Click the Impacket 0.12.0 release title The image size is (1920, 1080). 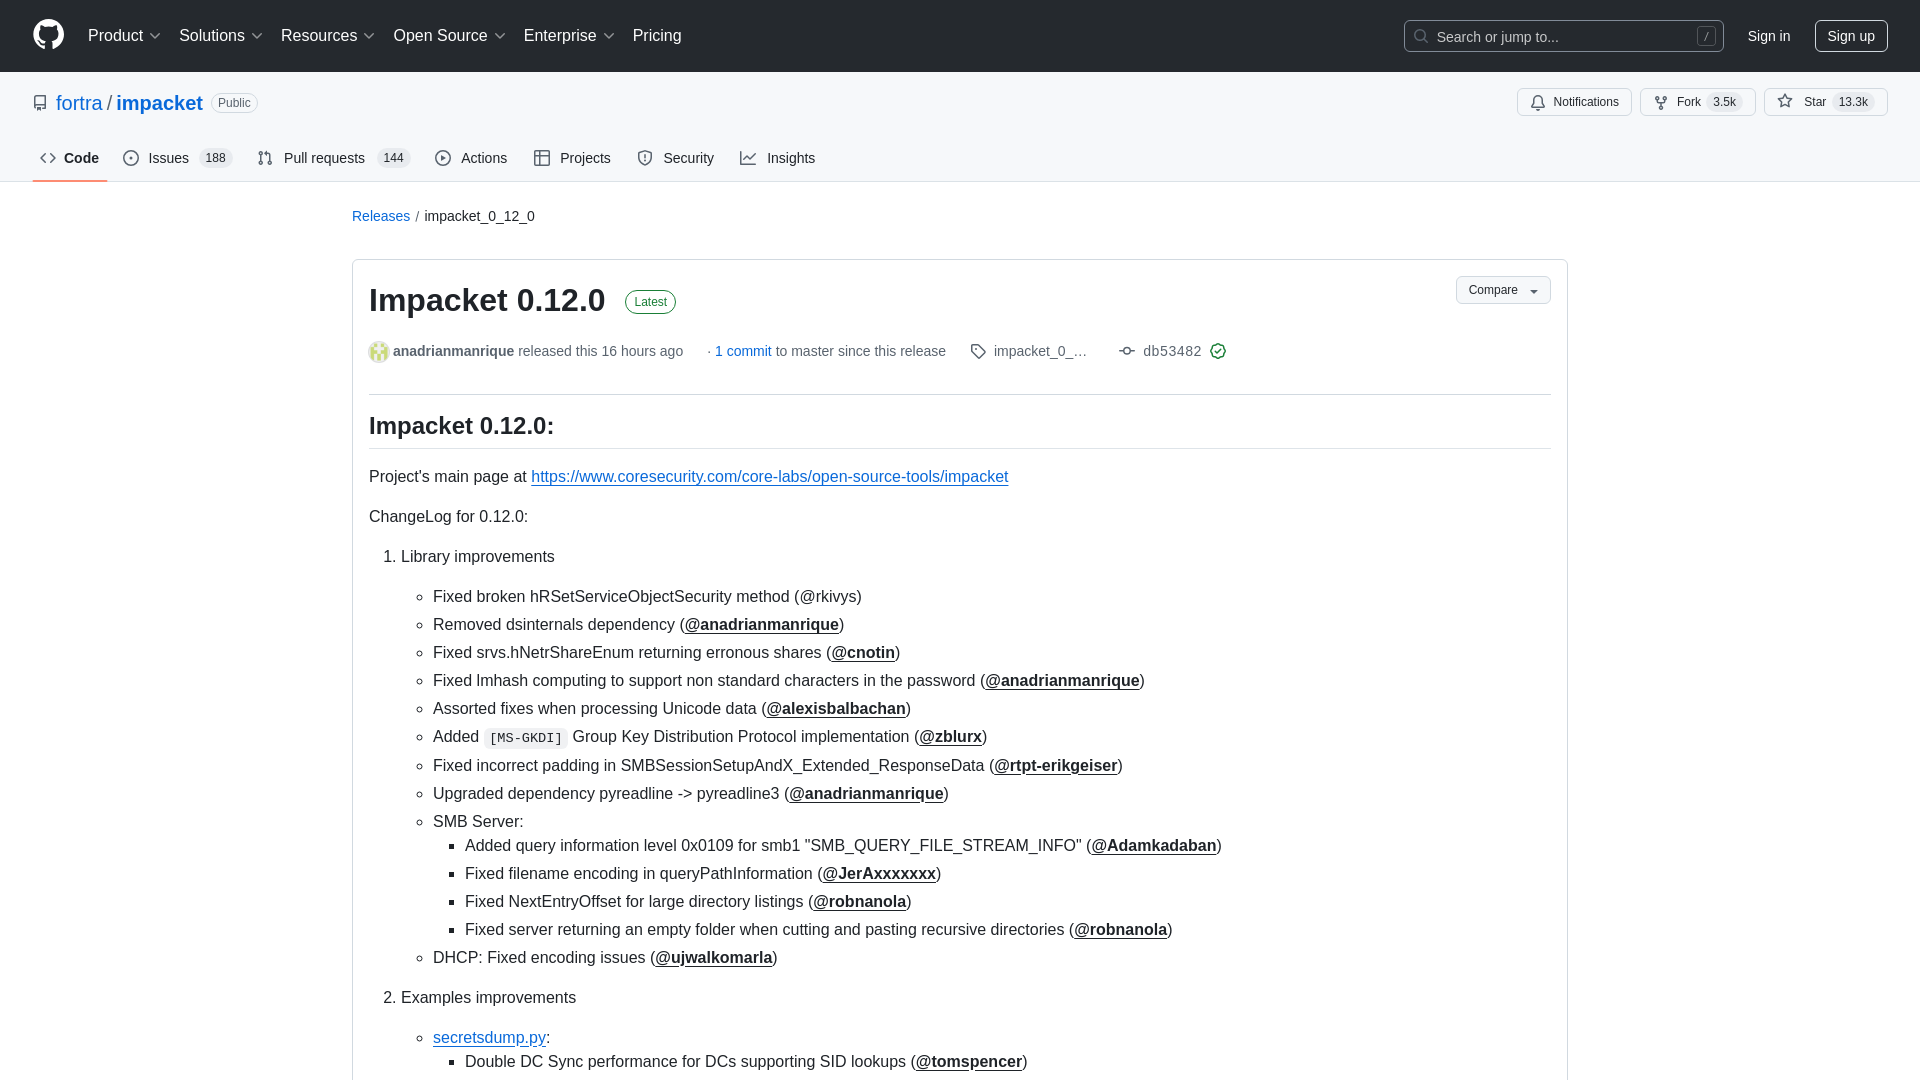[487, 300]
